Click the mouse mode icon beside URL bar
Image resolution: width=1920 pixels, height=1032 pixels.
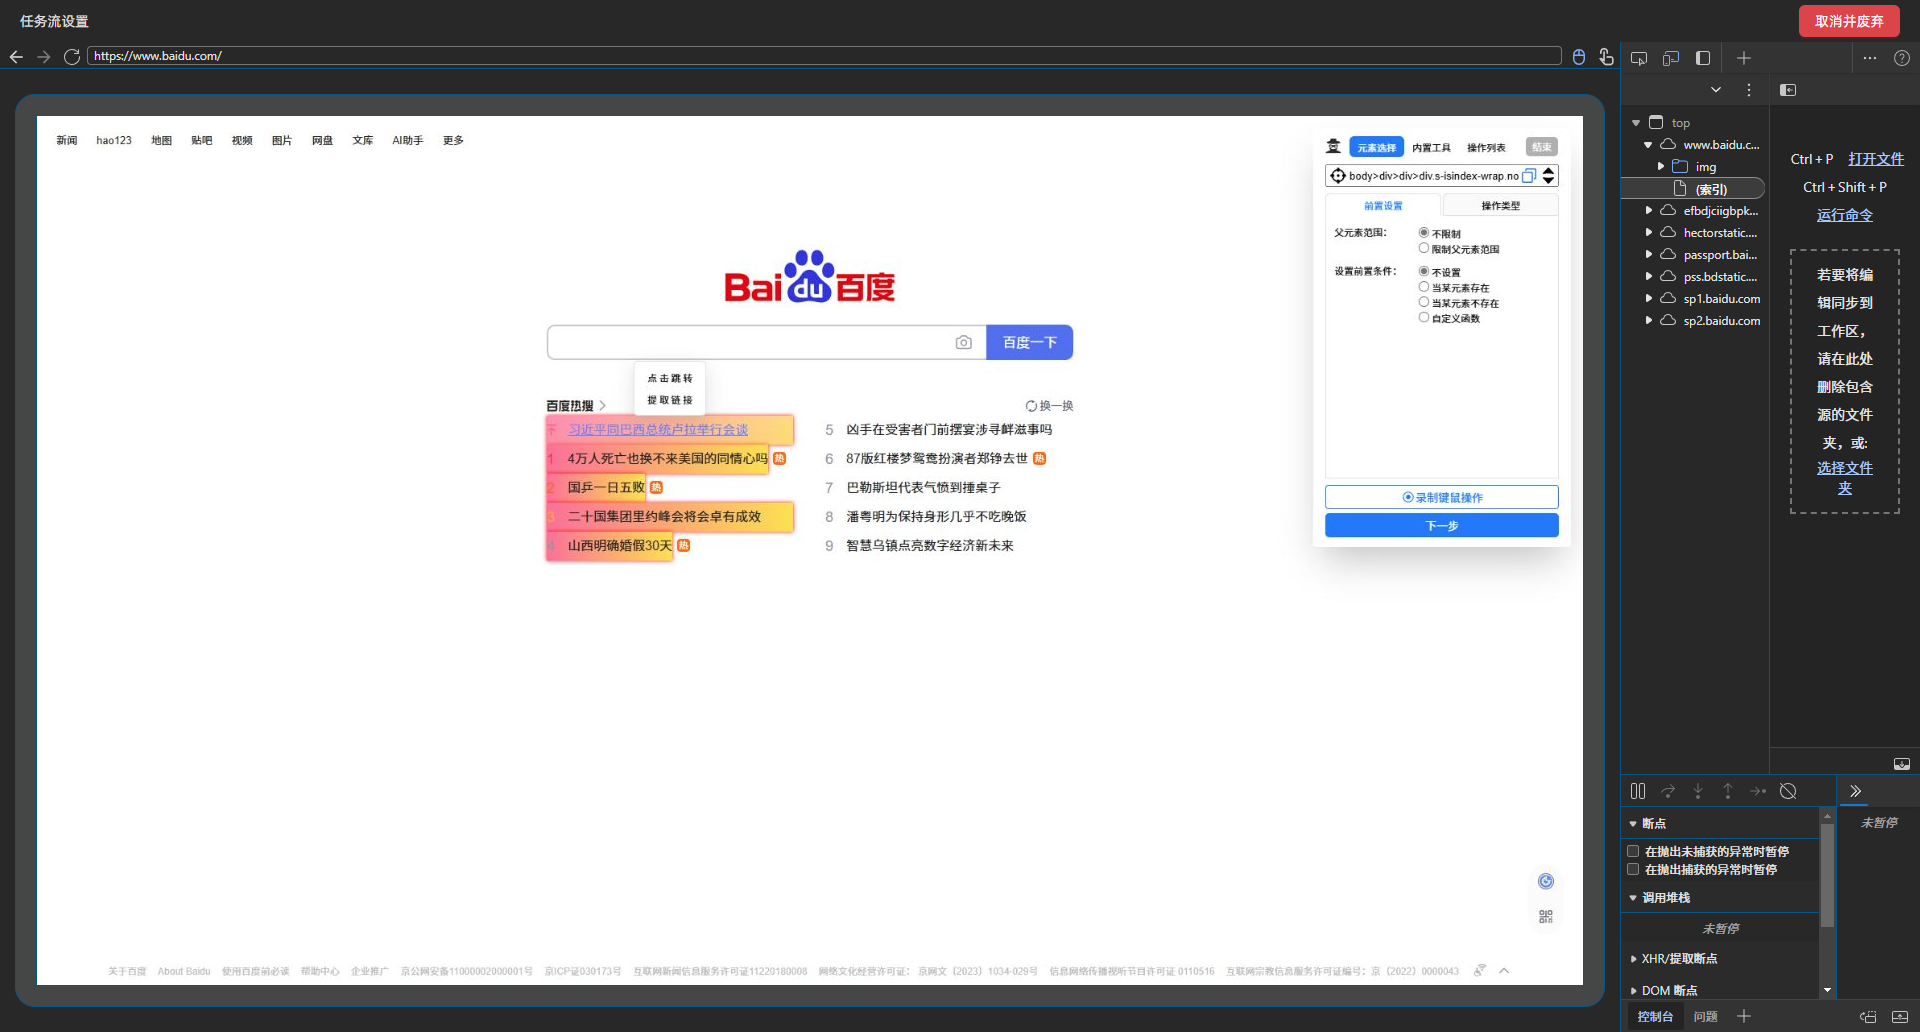pyautogui.click(x=1579, y=57)
